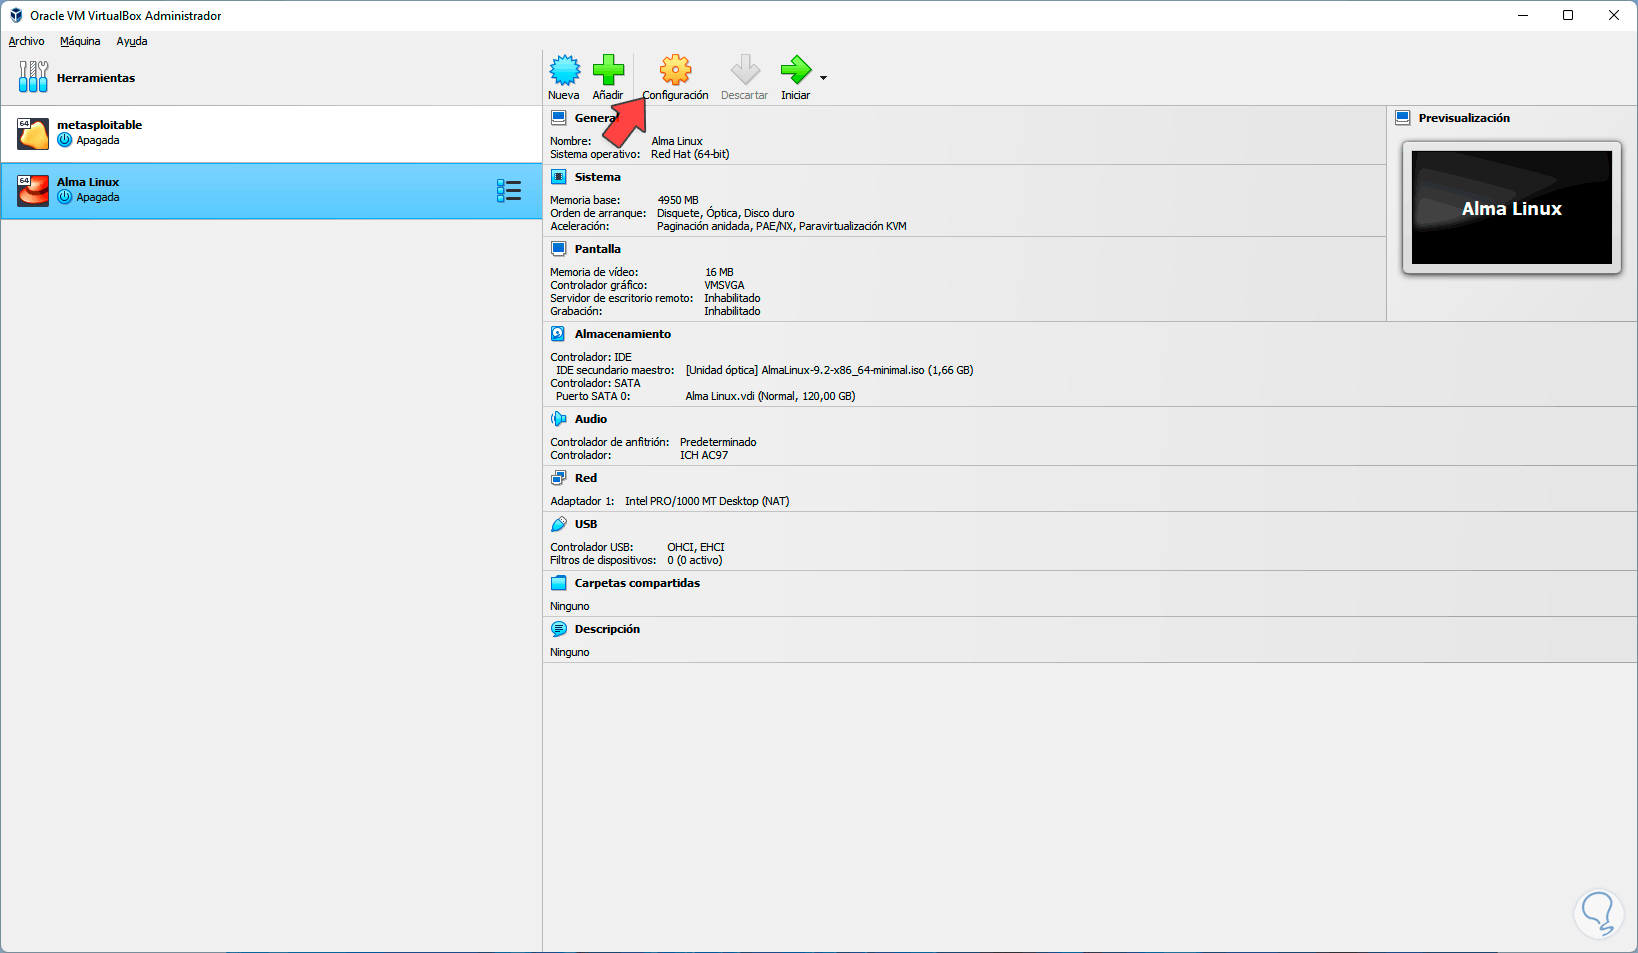This screenshot has height=953, width=1638.
Task: Open the Pantalla section header
Action: click(x=598, y=249)
